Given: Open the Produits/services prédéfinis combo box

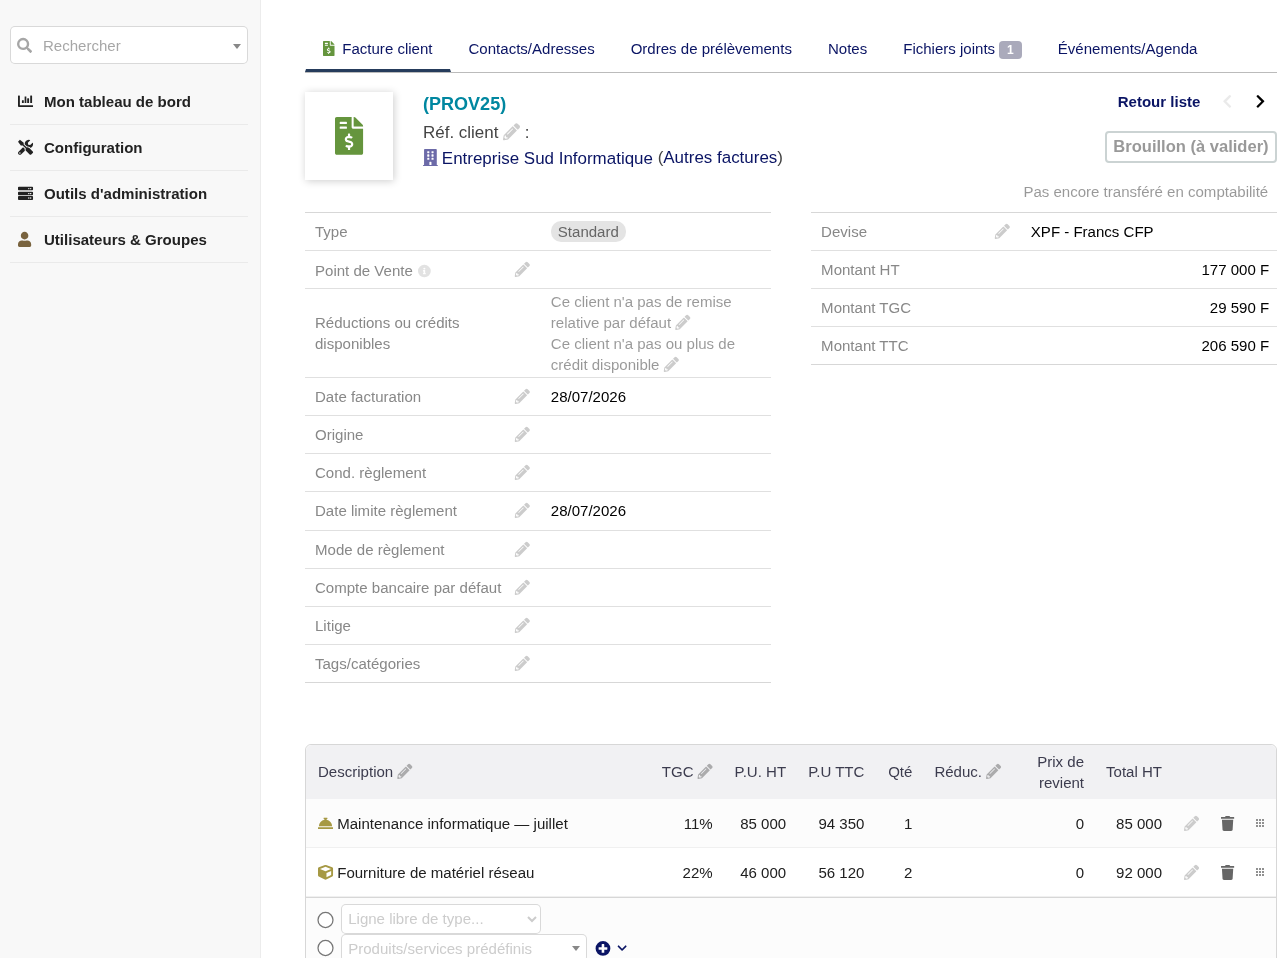Looking at the screenshot, I should click(464, 948).
